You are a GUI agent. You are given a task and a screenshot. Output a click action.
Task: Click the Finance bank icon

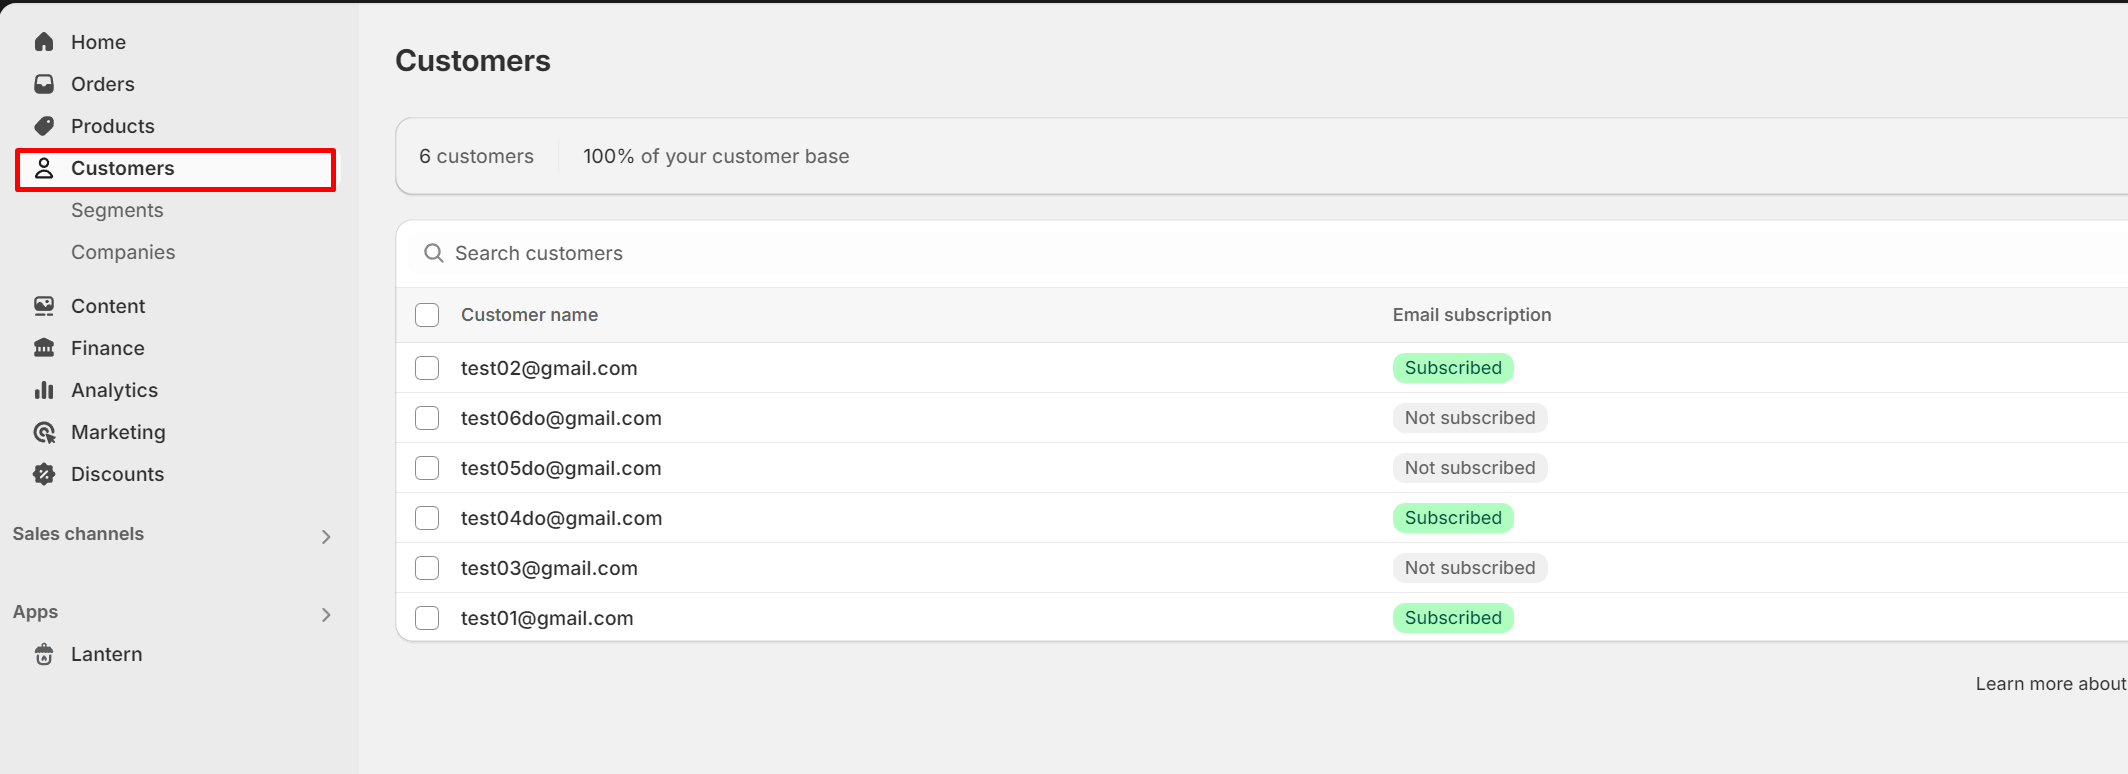(x=44, y=348)
